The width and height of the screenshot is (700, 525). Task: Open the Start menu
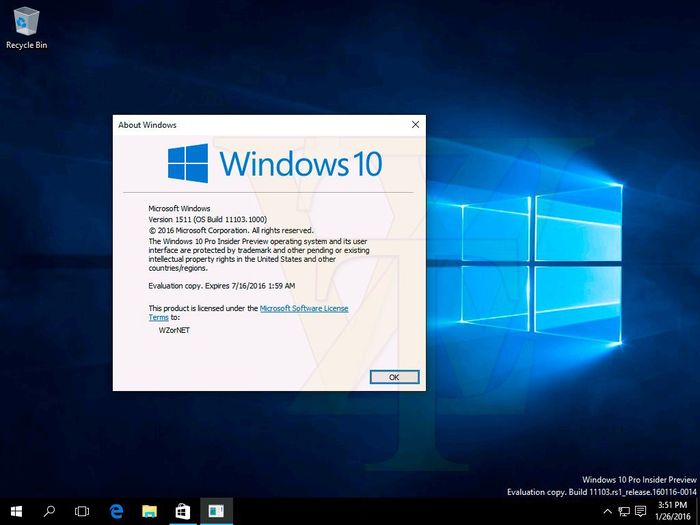pos(16,511)
